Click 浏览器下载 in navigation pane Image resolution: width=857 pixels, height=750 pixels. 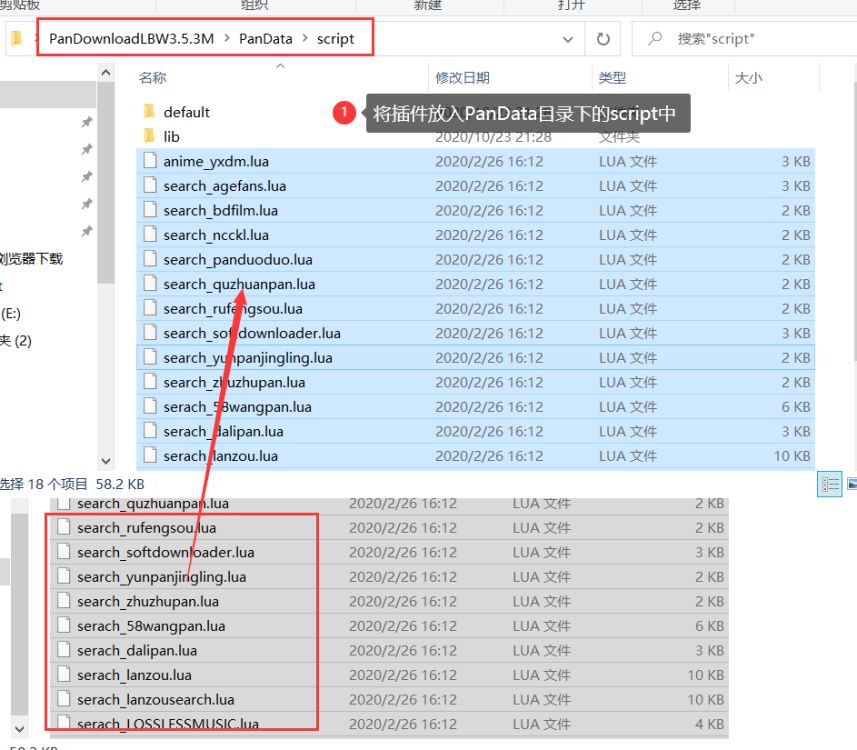pyautogui.click(x=31, y=259)
